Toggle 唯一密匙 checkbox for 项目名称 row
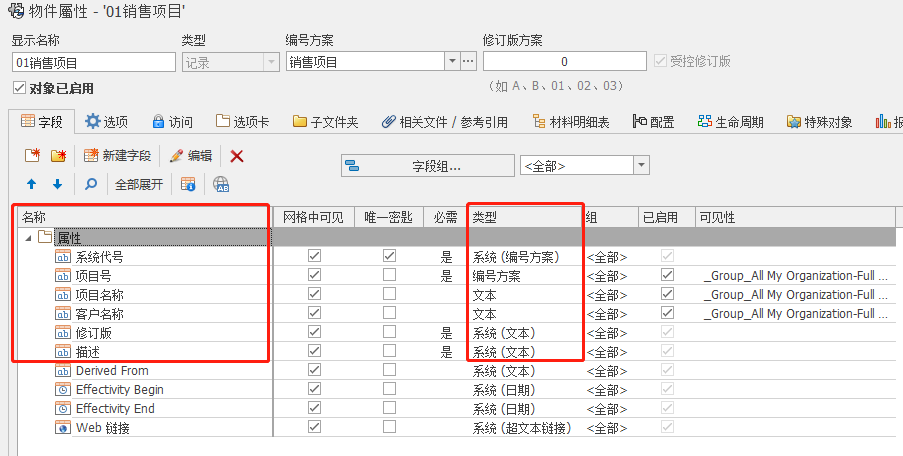 tap(389, 294)
